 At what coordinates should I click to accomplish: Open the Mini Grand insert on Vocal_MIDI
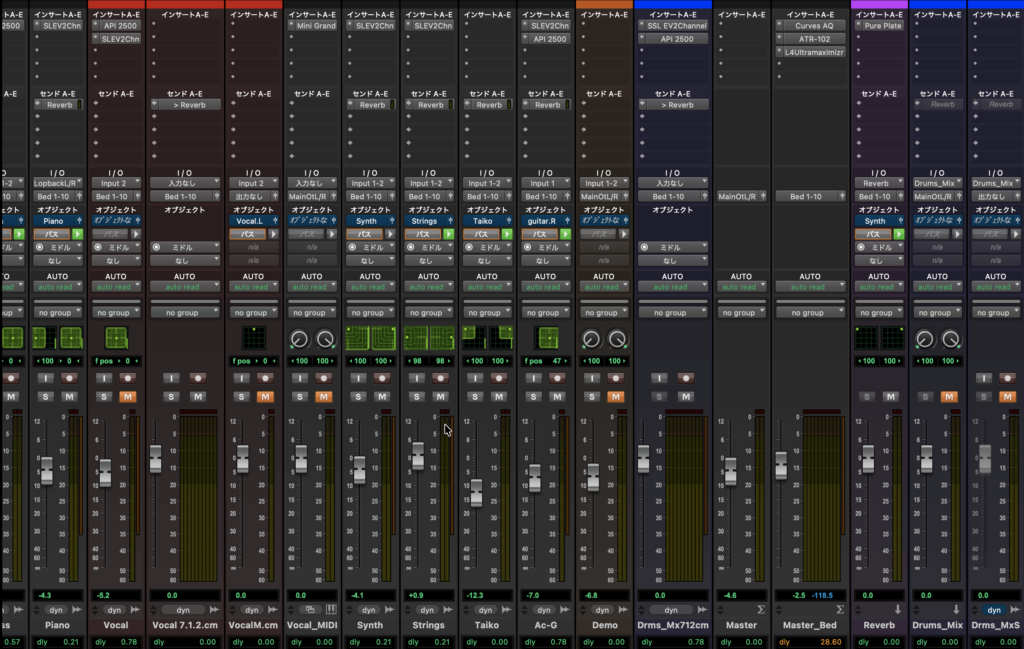click(x=316, y=26)
